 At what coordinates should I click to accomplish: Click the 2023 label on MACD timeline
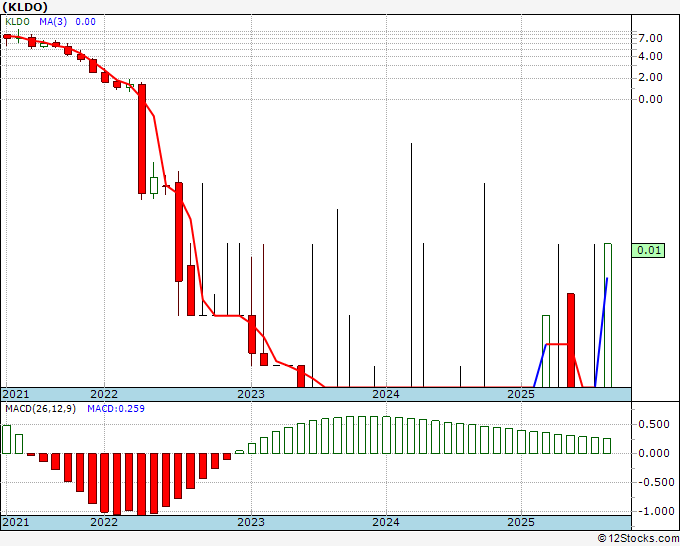(x=251, y=522)
